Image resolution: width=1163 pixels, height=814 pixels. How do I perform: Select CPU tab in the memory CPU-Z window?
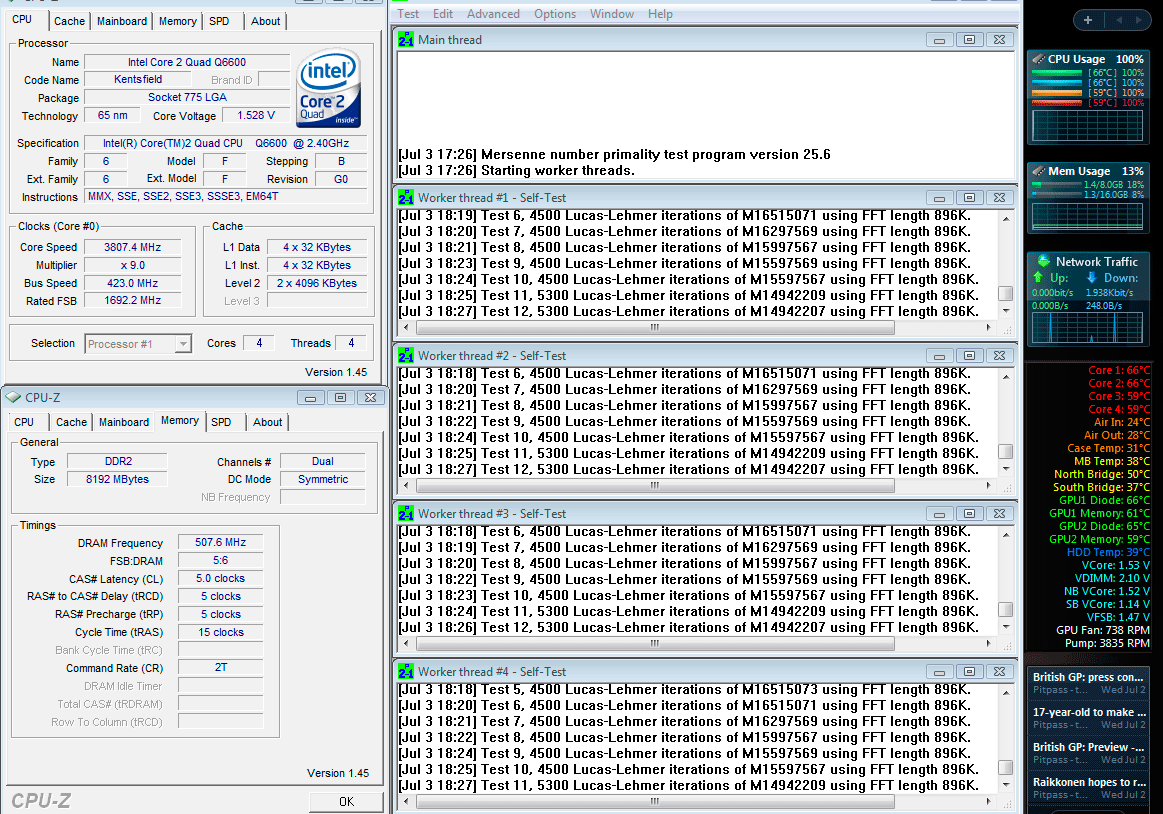pyautogui.click(x=24, y=422)
